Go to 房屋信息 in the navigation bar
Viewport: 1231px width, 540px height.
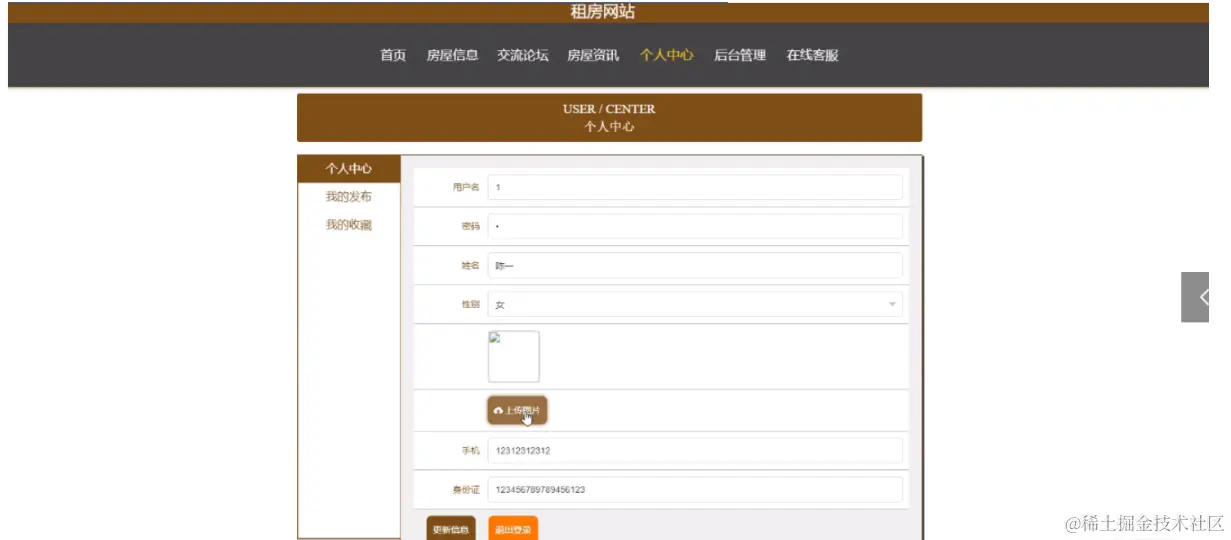[x=452, y=56]
